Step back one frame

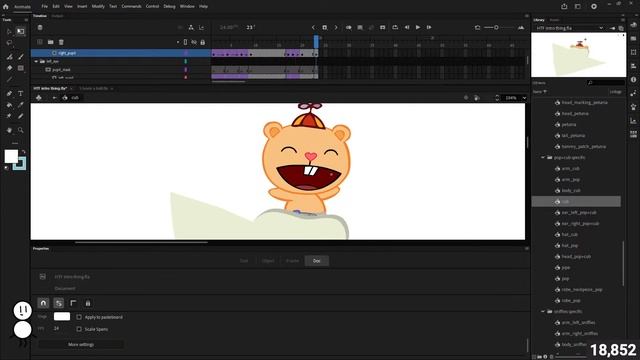pyautogui.click(x=407, y=27)
